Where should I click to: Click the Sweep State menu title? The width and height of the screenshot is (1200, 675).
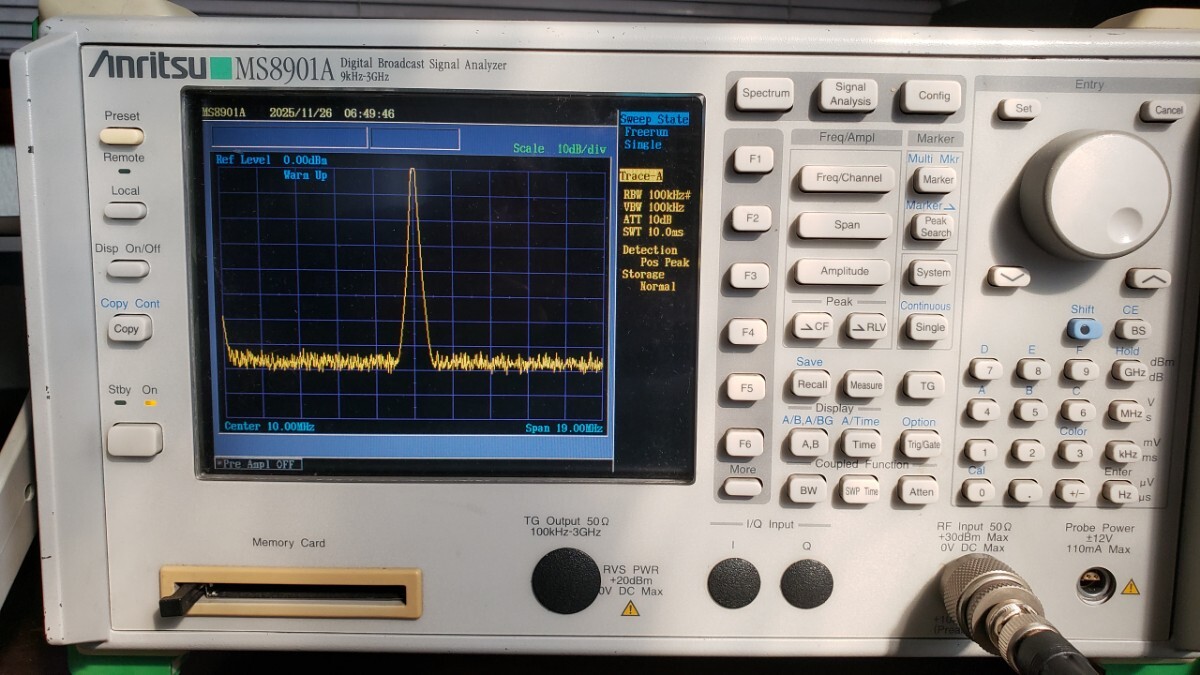click(654, 119)
